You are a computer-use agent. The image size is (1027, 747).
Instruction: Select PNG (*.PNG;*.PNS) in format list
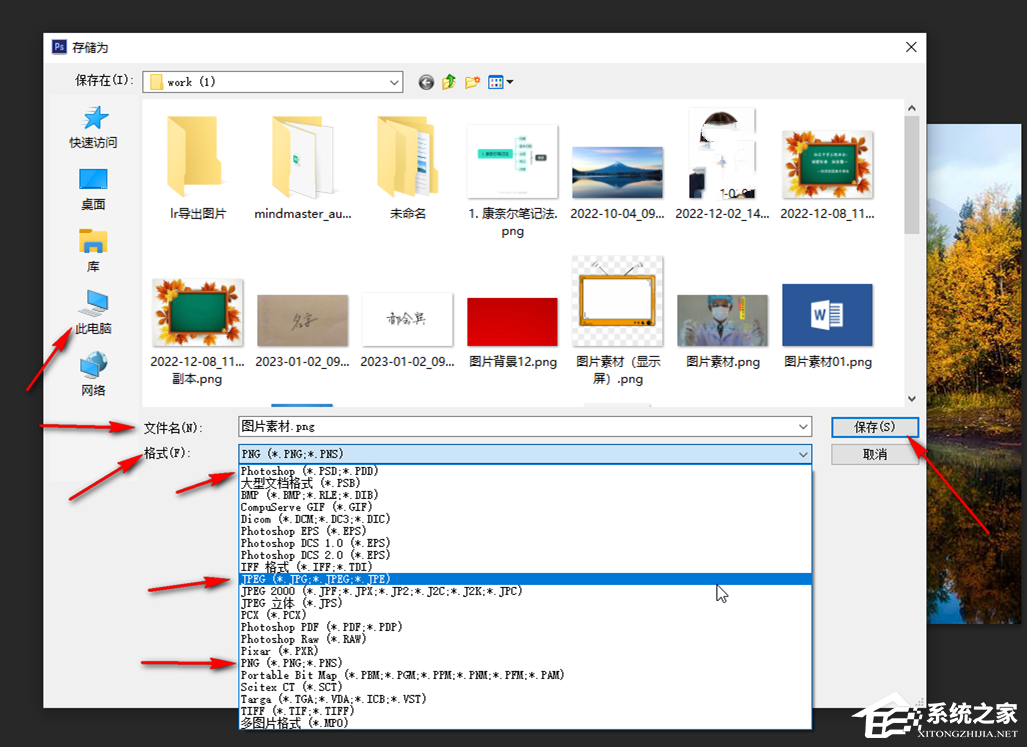point(525,663)
